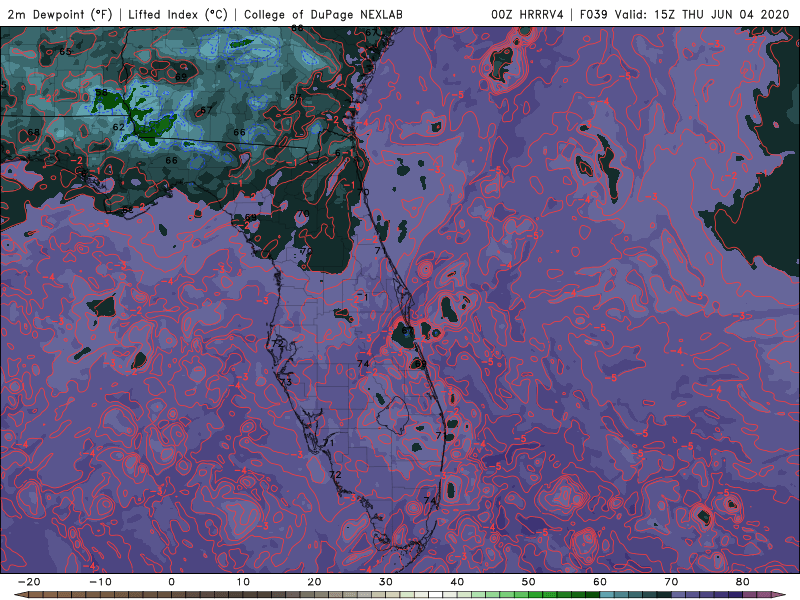Click the -20 label on the color scale

[29, 582]
